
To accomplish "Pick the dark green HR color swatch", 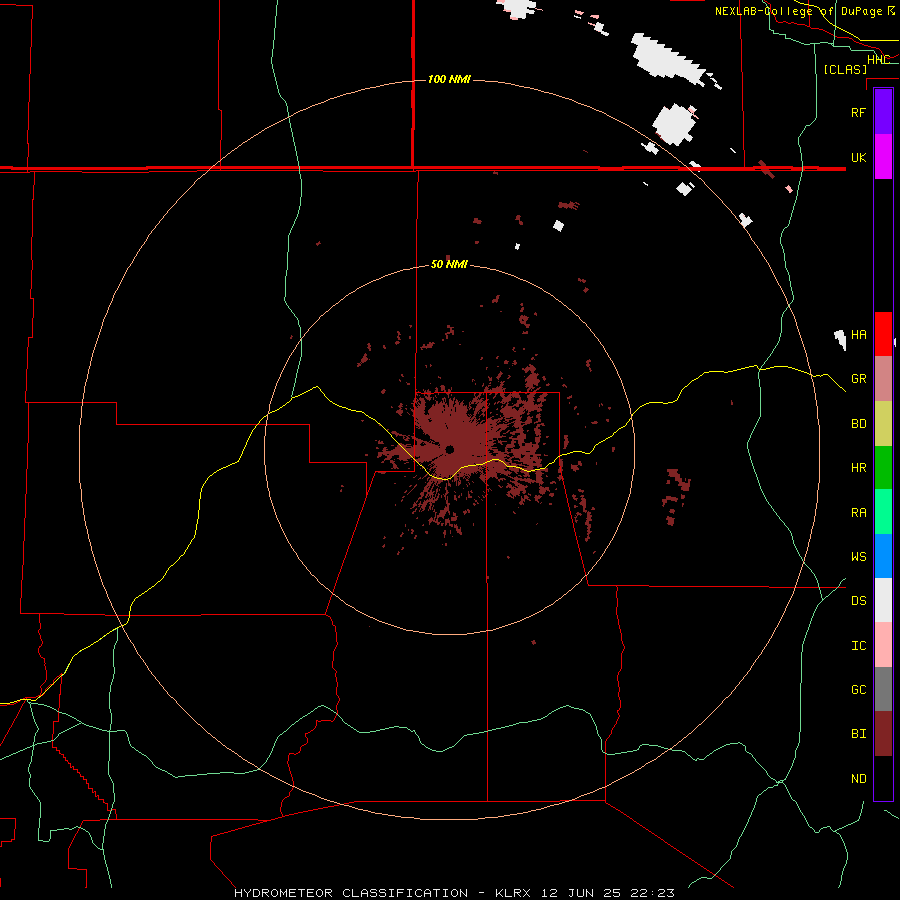I will 883,468.
